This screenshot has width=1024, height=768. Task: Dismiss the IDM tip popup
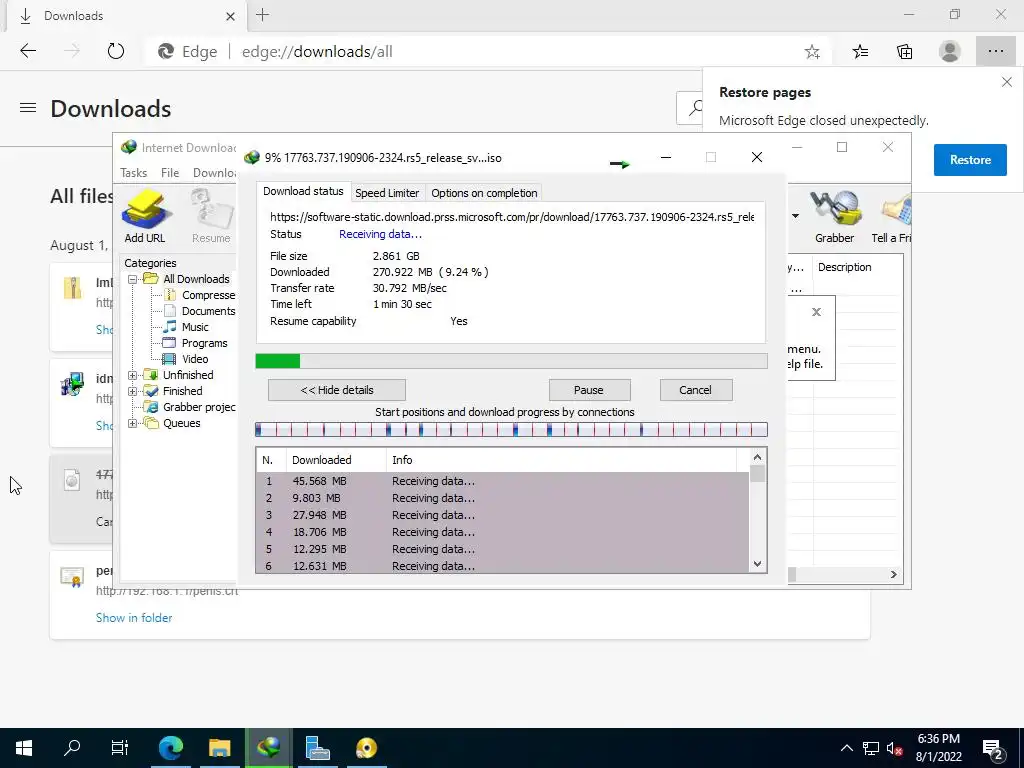[816, 312]
